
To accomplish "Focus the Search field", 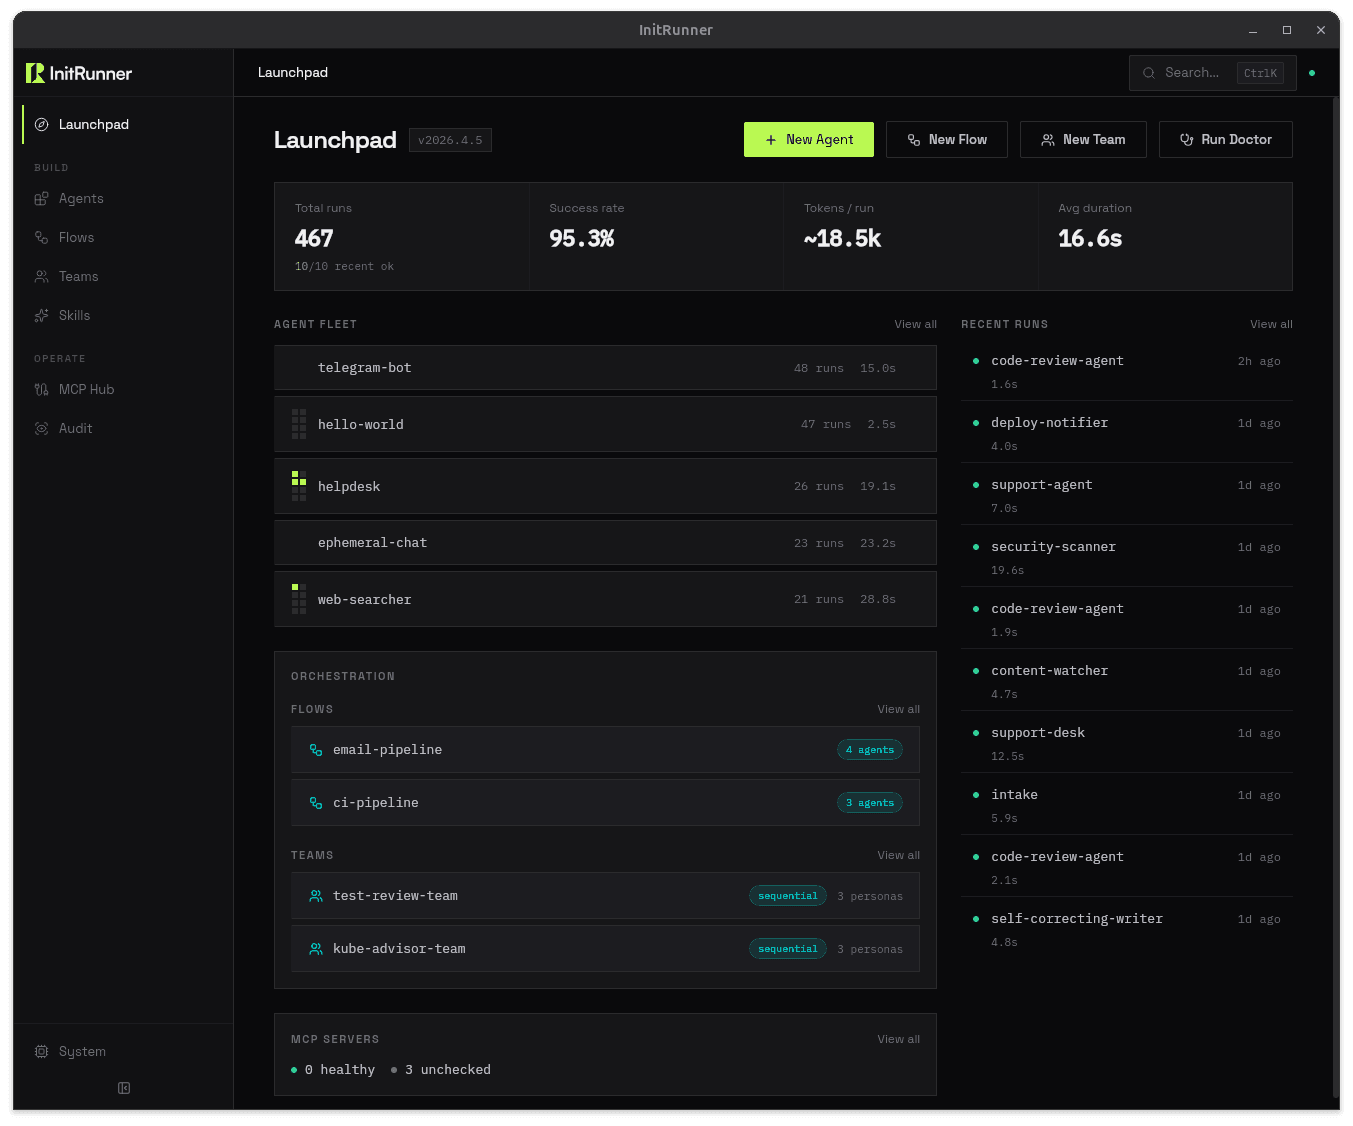I will (x=1213, y=73).
